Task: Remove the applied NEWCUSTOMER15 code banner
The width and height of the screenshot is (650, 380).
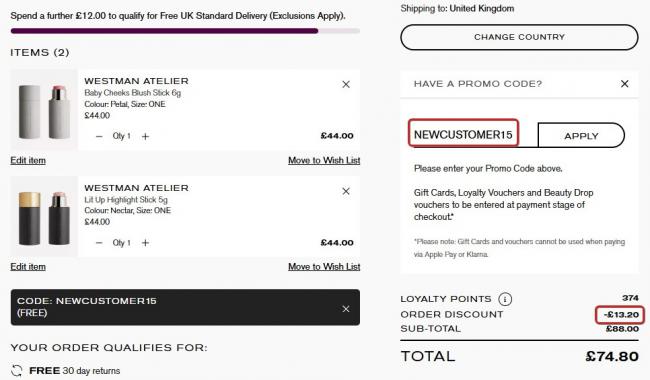Action: pyautogui.click(x=346, y=309)
